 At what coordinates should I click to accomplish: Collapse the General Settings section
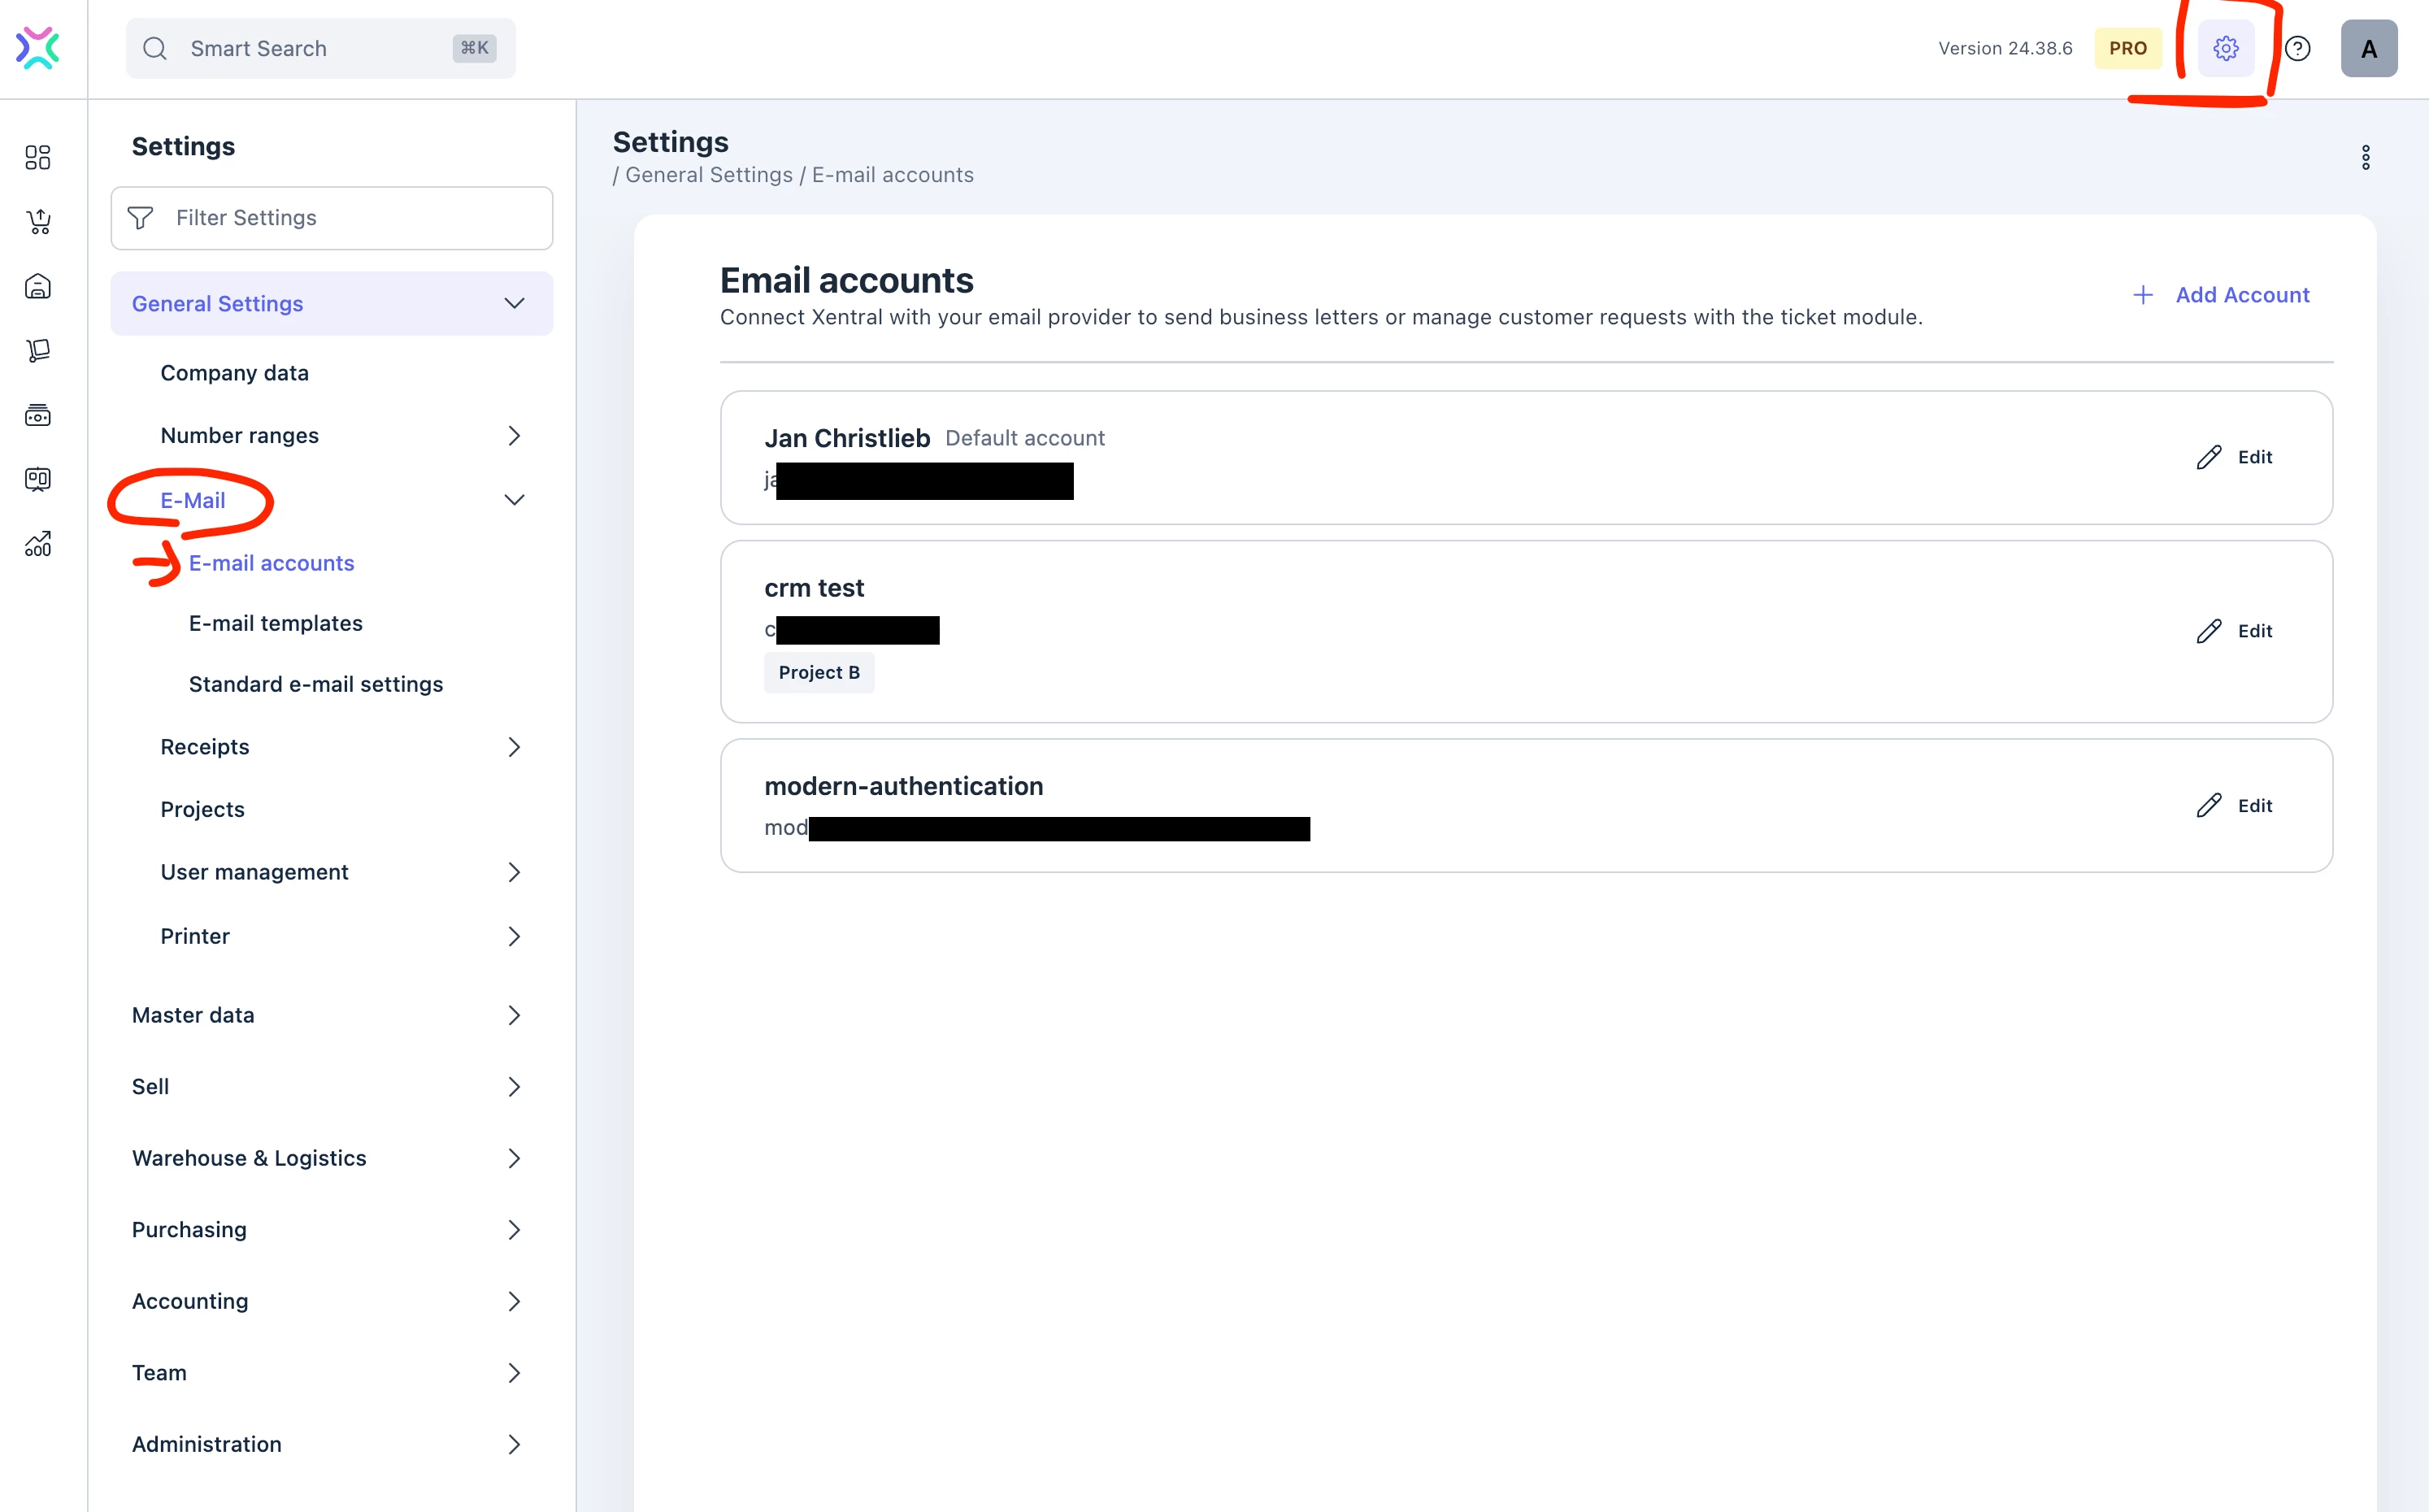[331, 303]
